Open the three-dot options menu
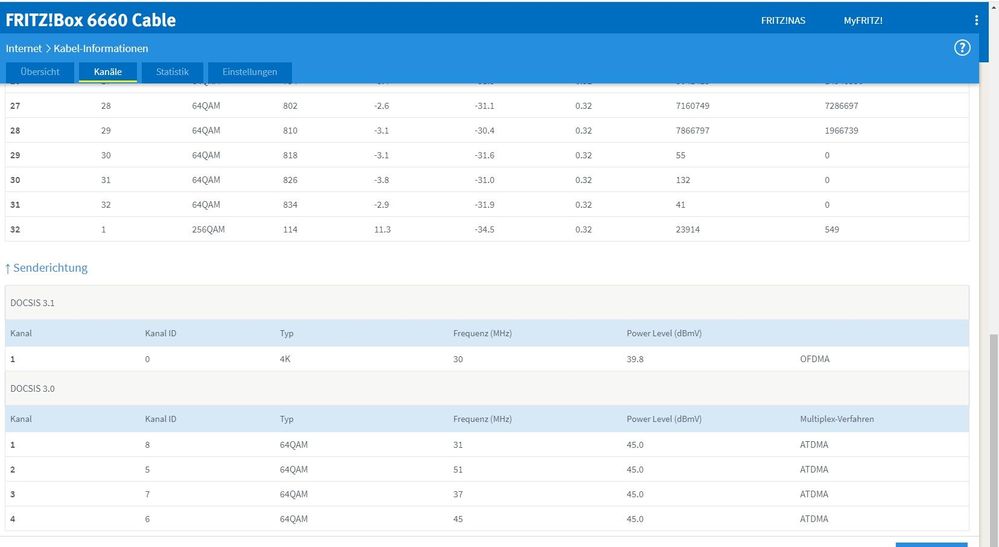Viewport: 999px width, 547px height. click(976, 20)
